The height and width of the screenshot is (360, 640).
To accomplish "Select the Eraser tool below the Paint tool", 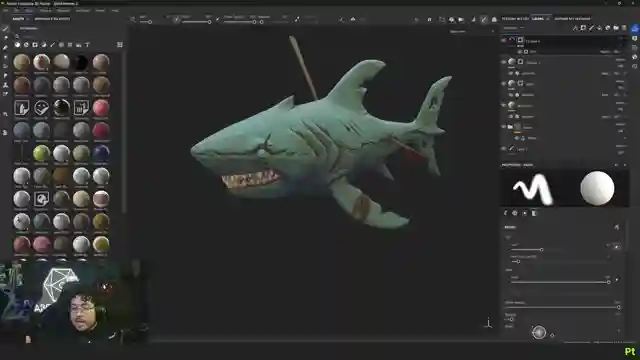I will tap(5, 38).
